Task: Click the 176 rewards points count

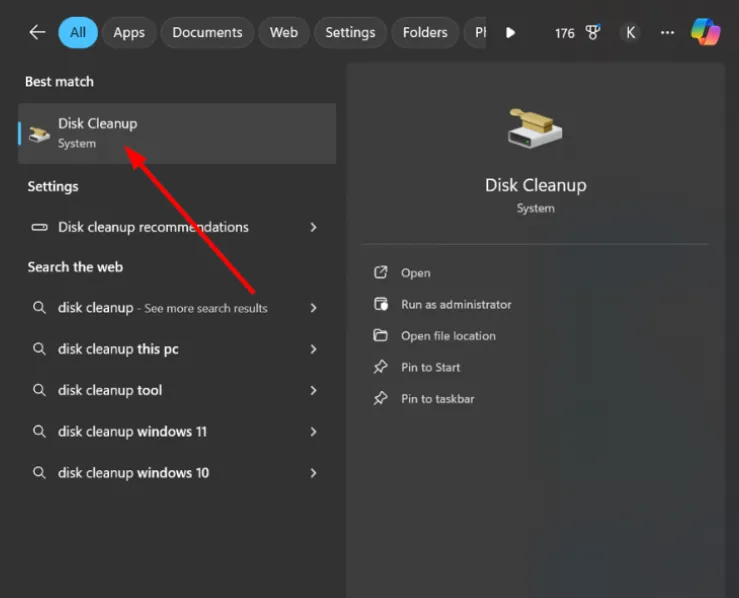Action: pyautogui.click(x=565, y=33)
